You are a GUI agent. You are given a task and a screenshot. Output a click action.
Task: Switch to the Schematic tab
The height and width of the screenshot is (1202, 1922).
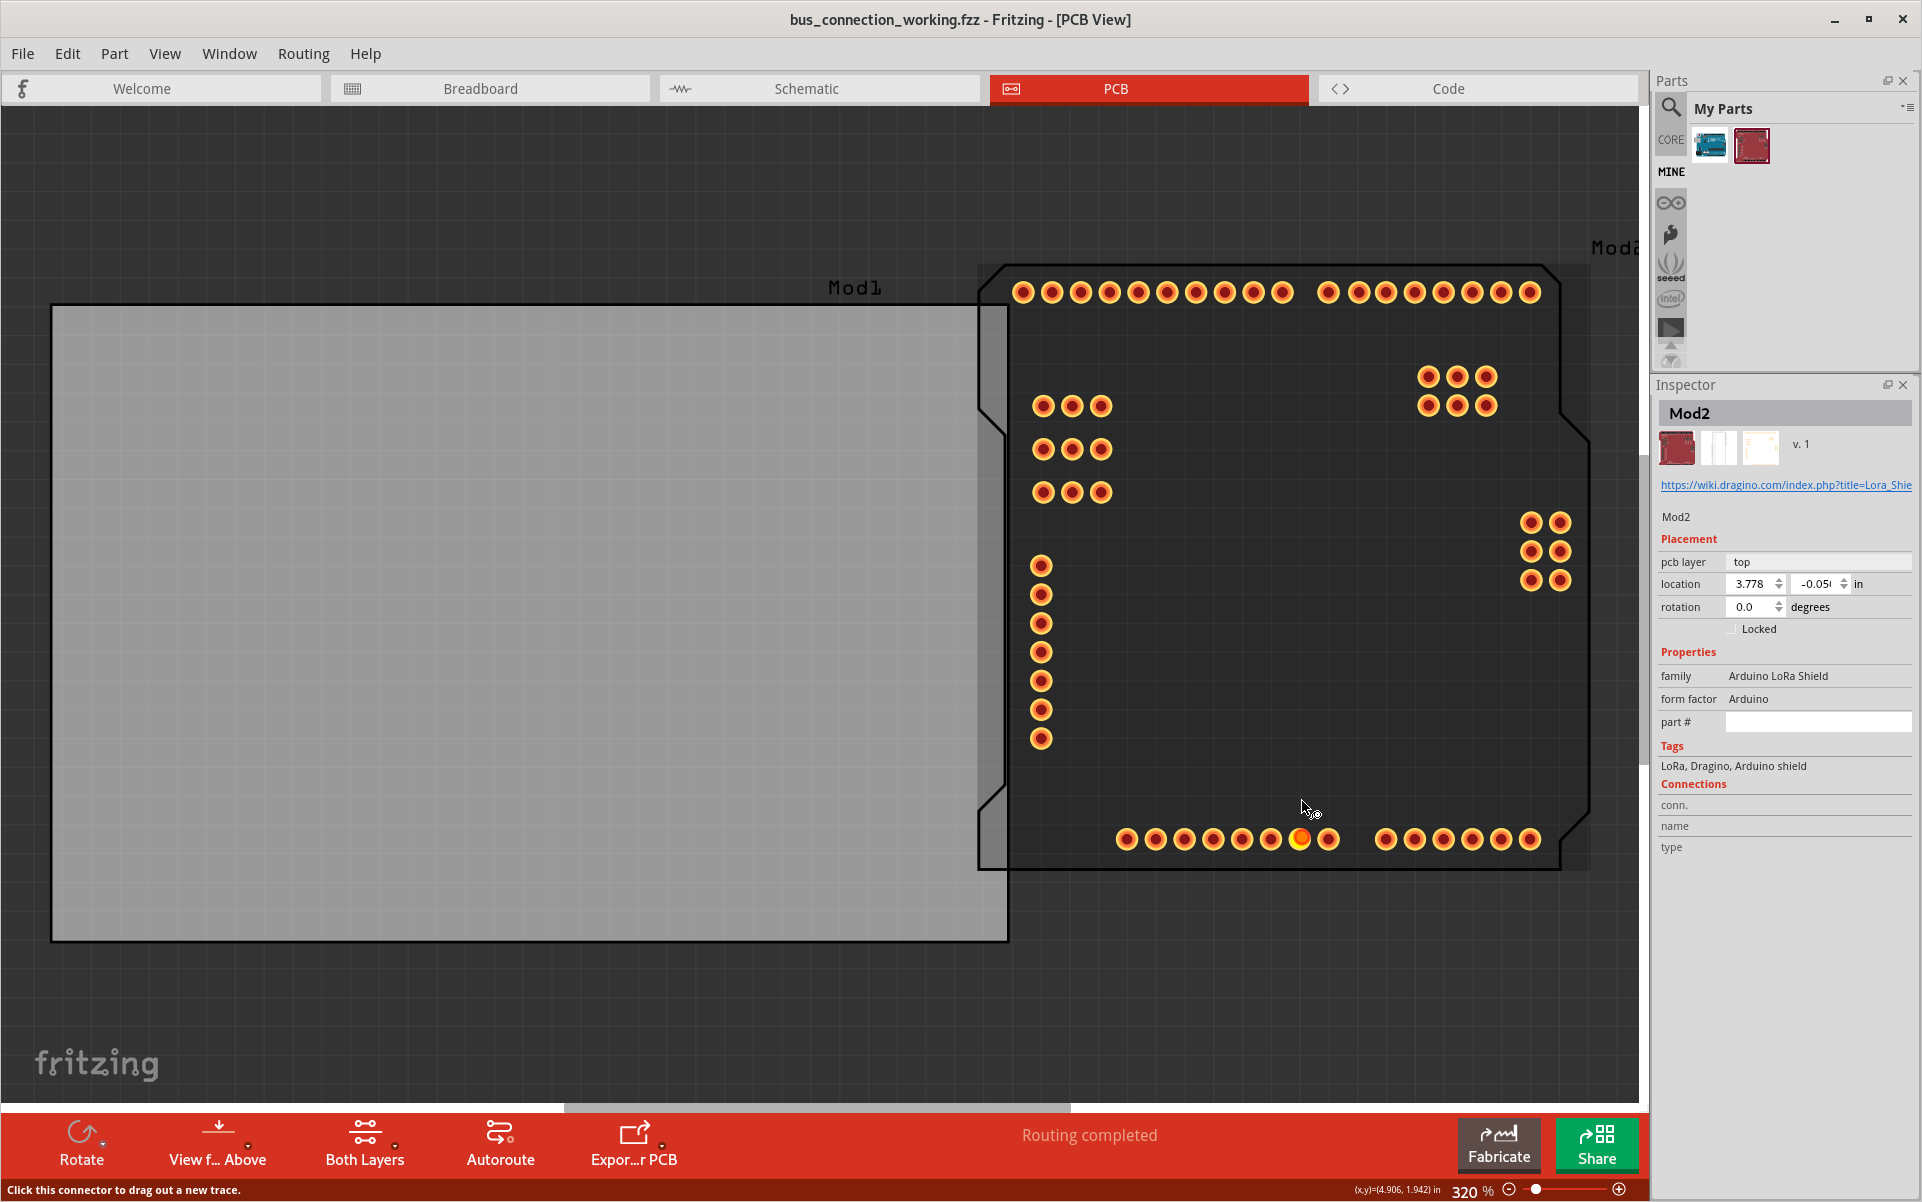pos(806,89)
